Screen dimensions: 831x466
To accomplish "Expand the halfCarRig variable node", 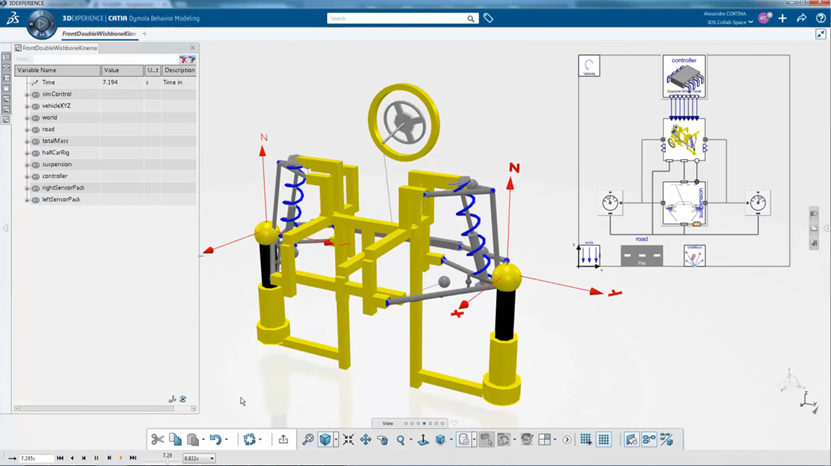I will point(27,153).
